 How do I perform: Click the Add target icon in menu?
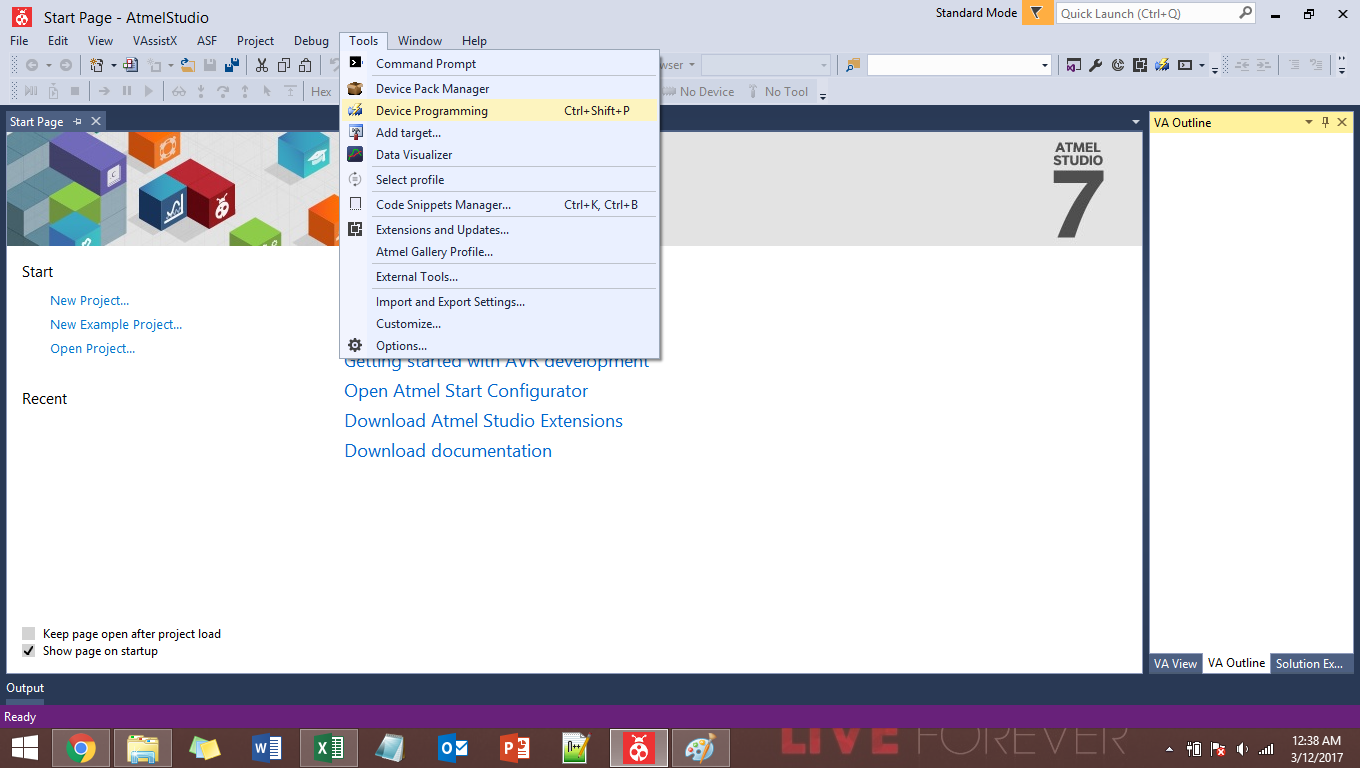[x=355, y=132]
